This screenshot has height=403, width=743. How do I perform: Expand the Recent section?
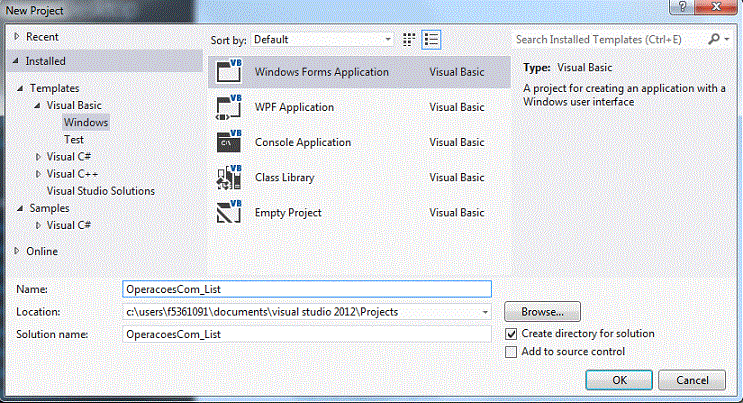coord(17,37)
